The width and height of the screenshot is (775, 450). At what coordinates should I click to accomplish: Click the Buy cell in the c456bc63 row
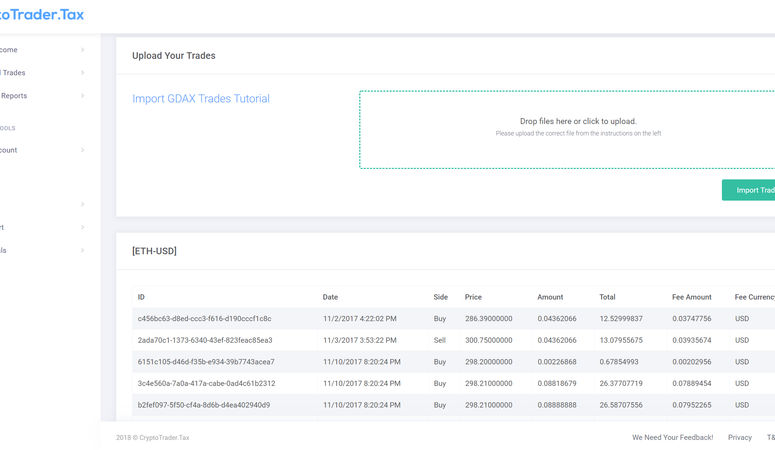click(439, 318)
